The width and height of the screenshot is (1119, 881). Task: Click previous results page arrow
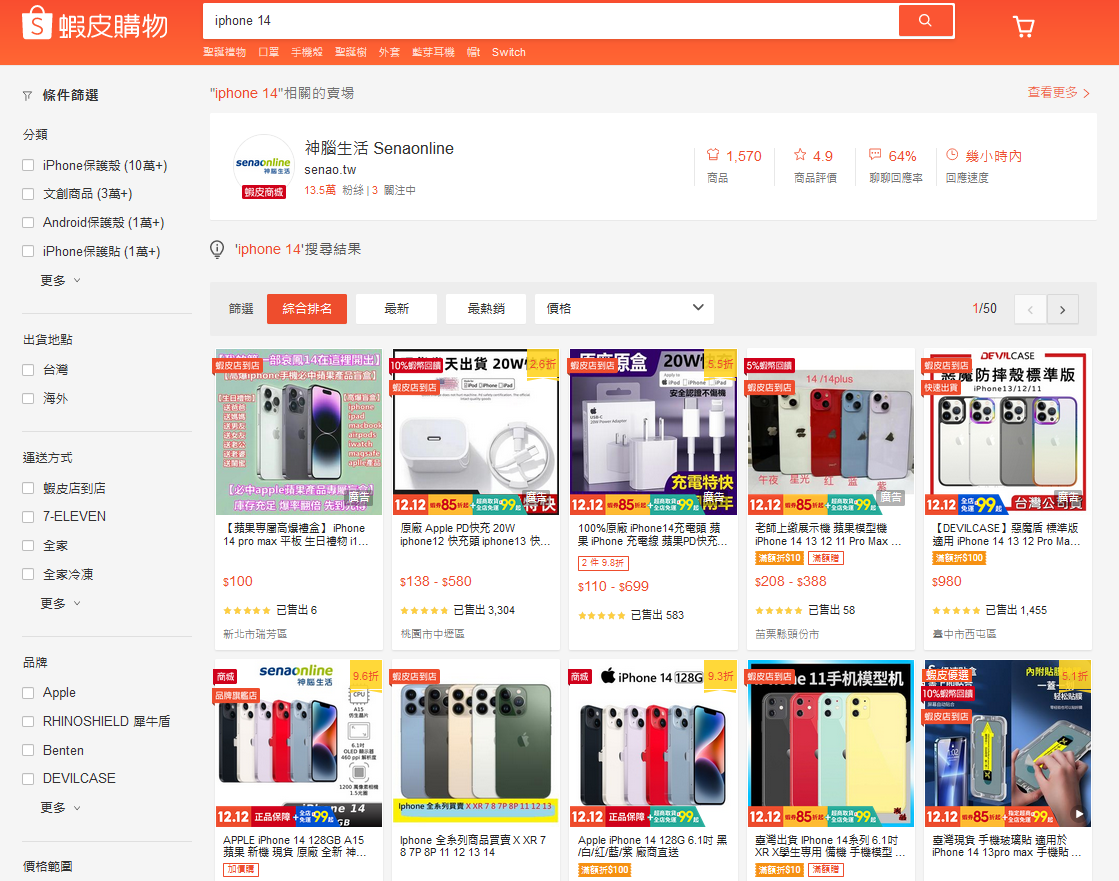point(1030,310)
